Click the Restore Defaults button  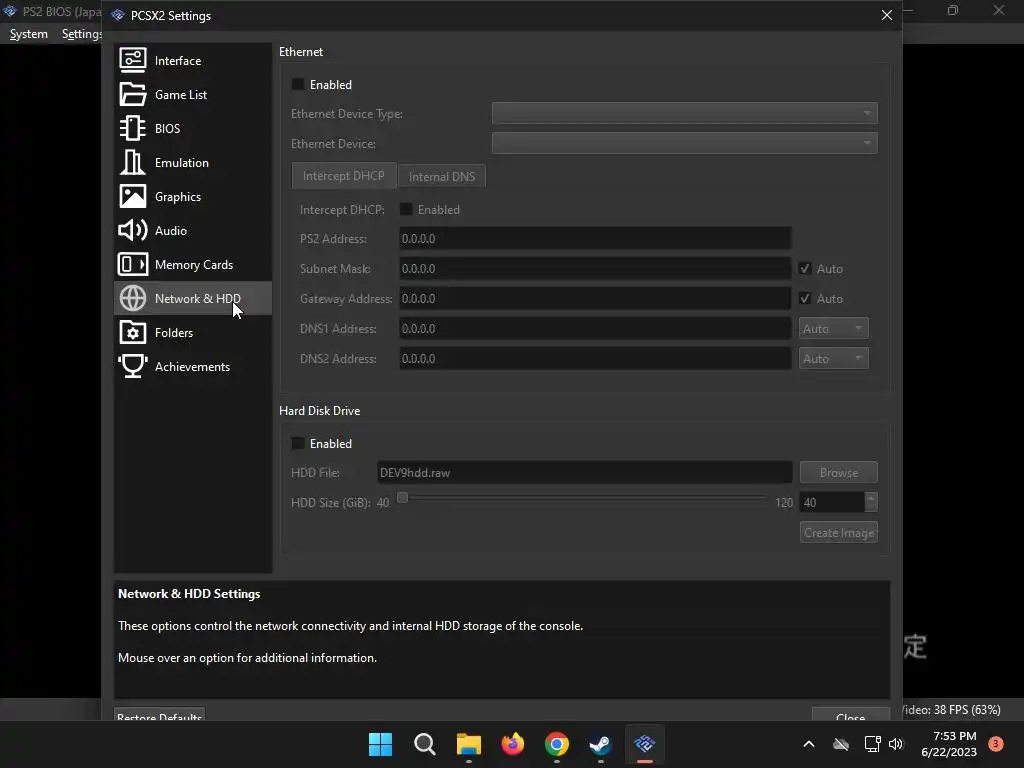[159, 714]
